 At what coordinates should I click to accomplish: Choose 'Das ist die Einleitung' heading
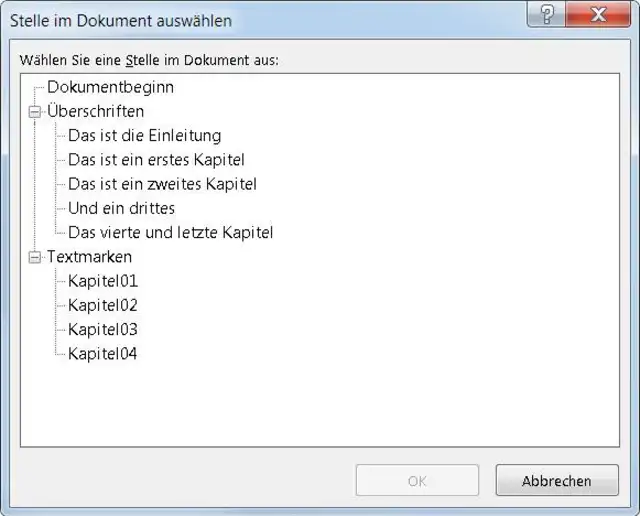tap(144, 135)
